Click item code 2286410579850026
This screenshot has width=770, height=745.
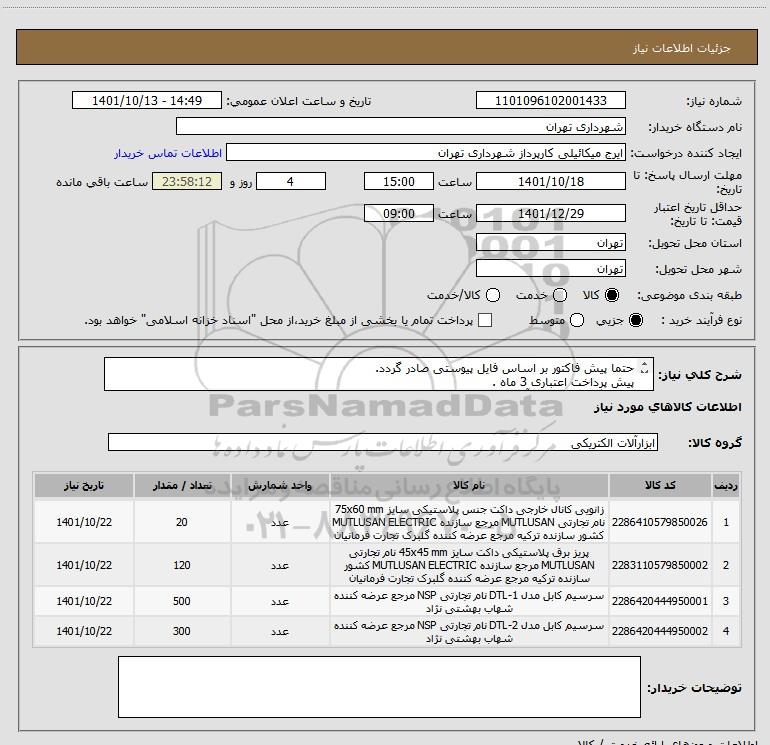click(x=660, y=522)
